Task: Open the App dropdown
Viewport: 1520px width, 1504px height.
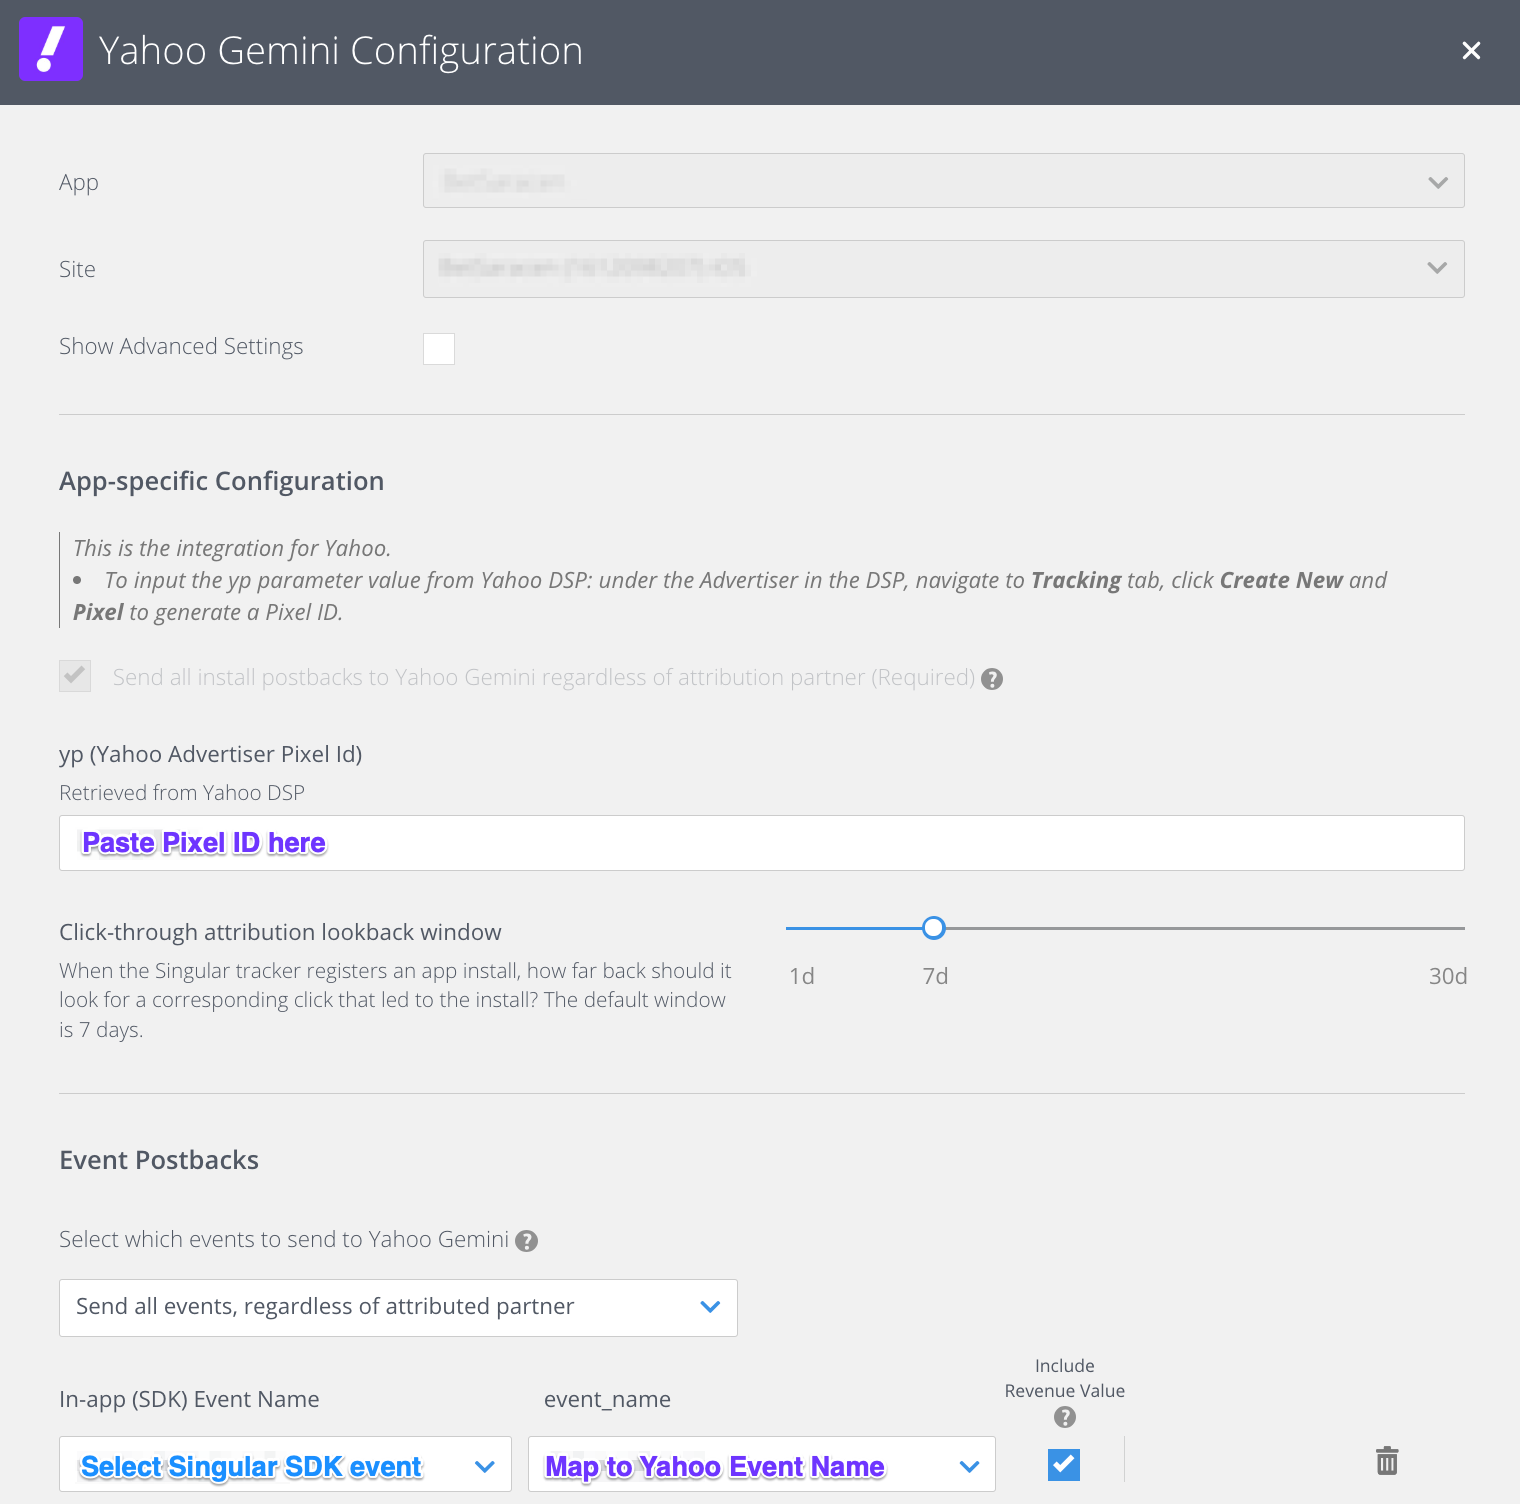Action: tap(943, 181)
